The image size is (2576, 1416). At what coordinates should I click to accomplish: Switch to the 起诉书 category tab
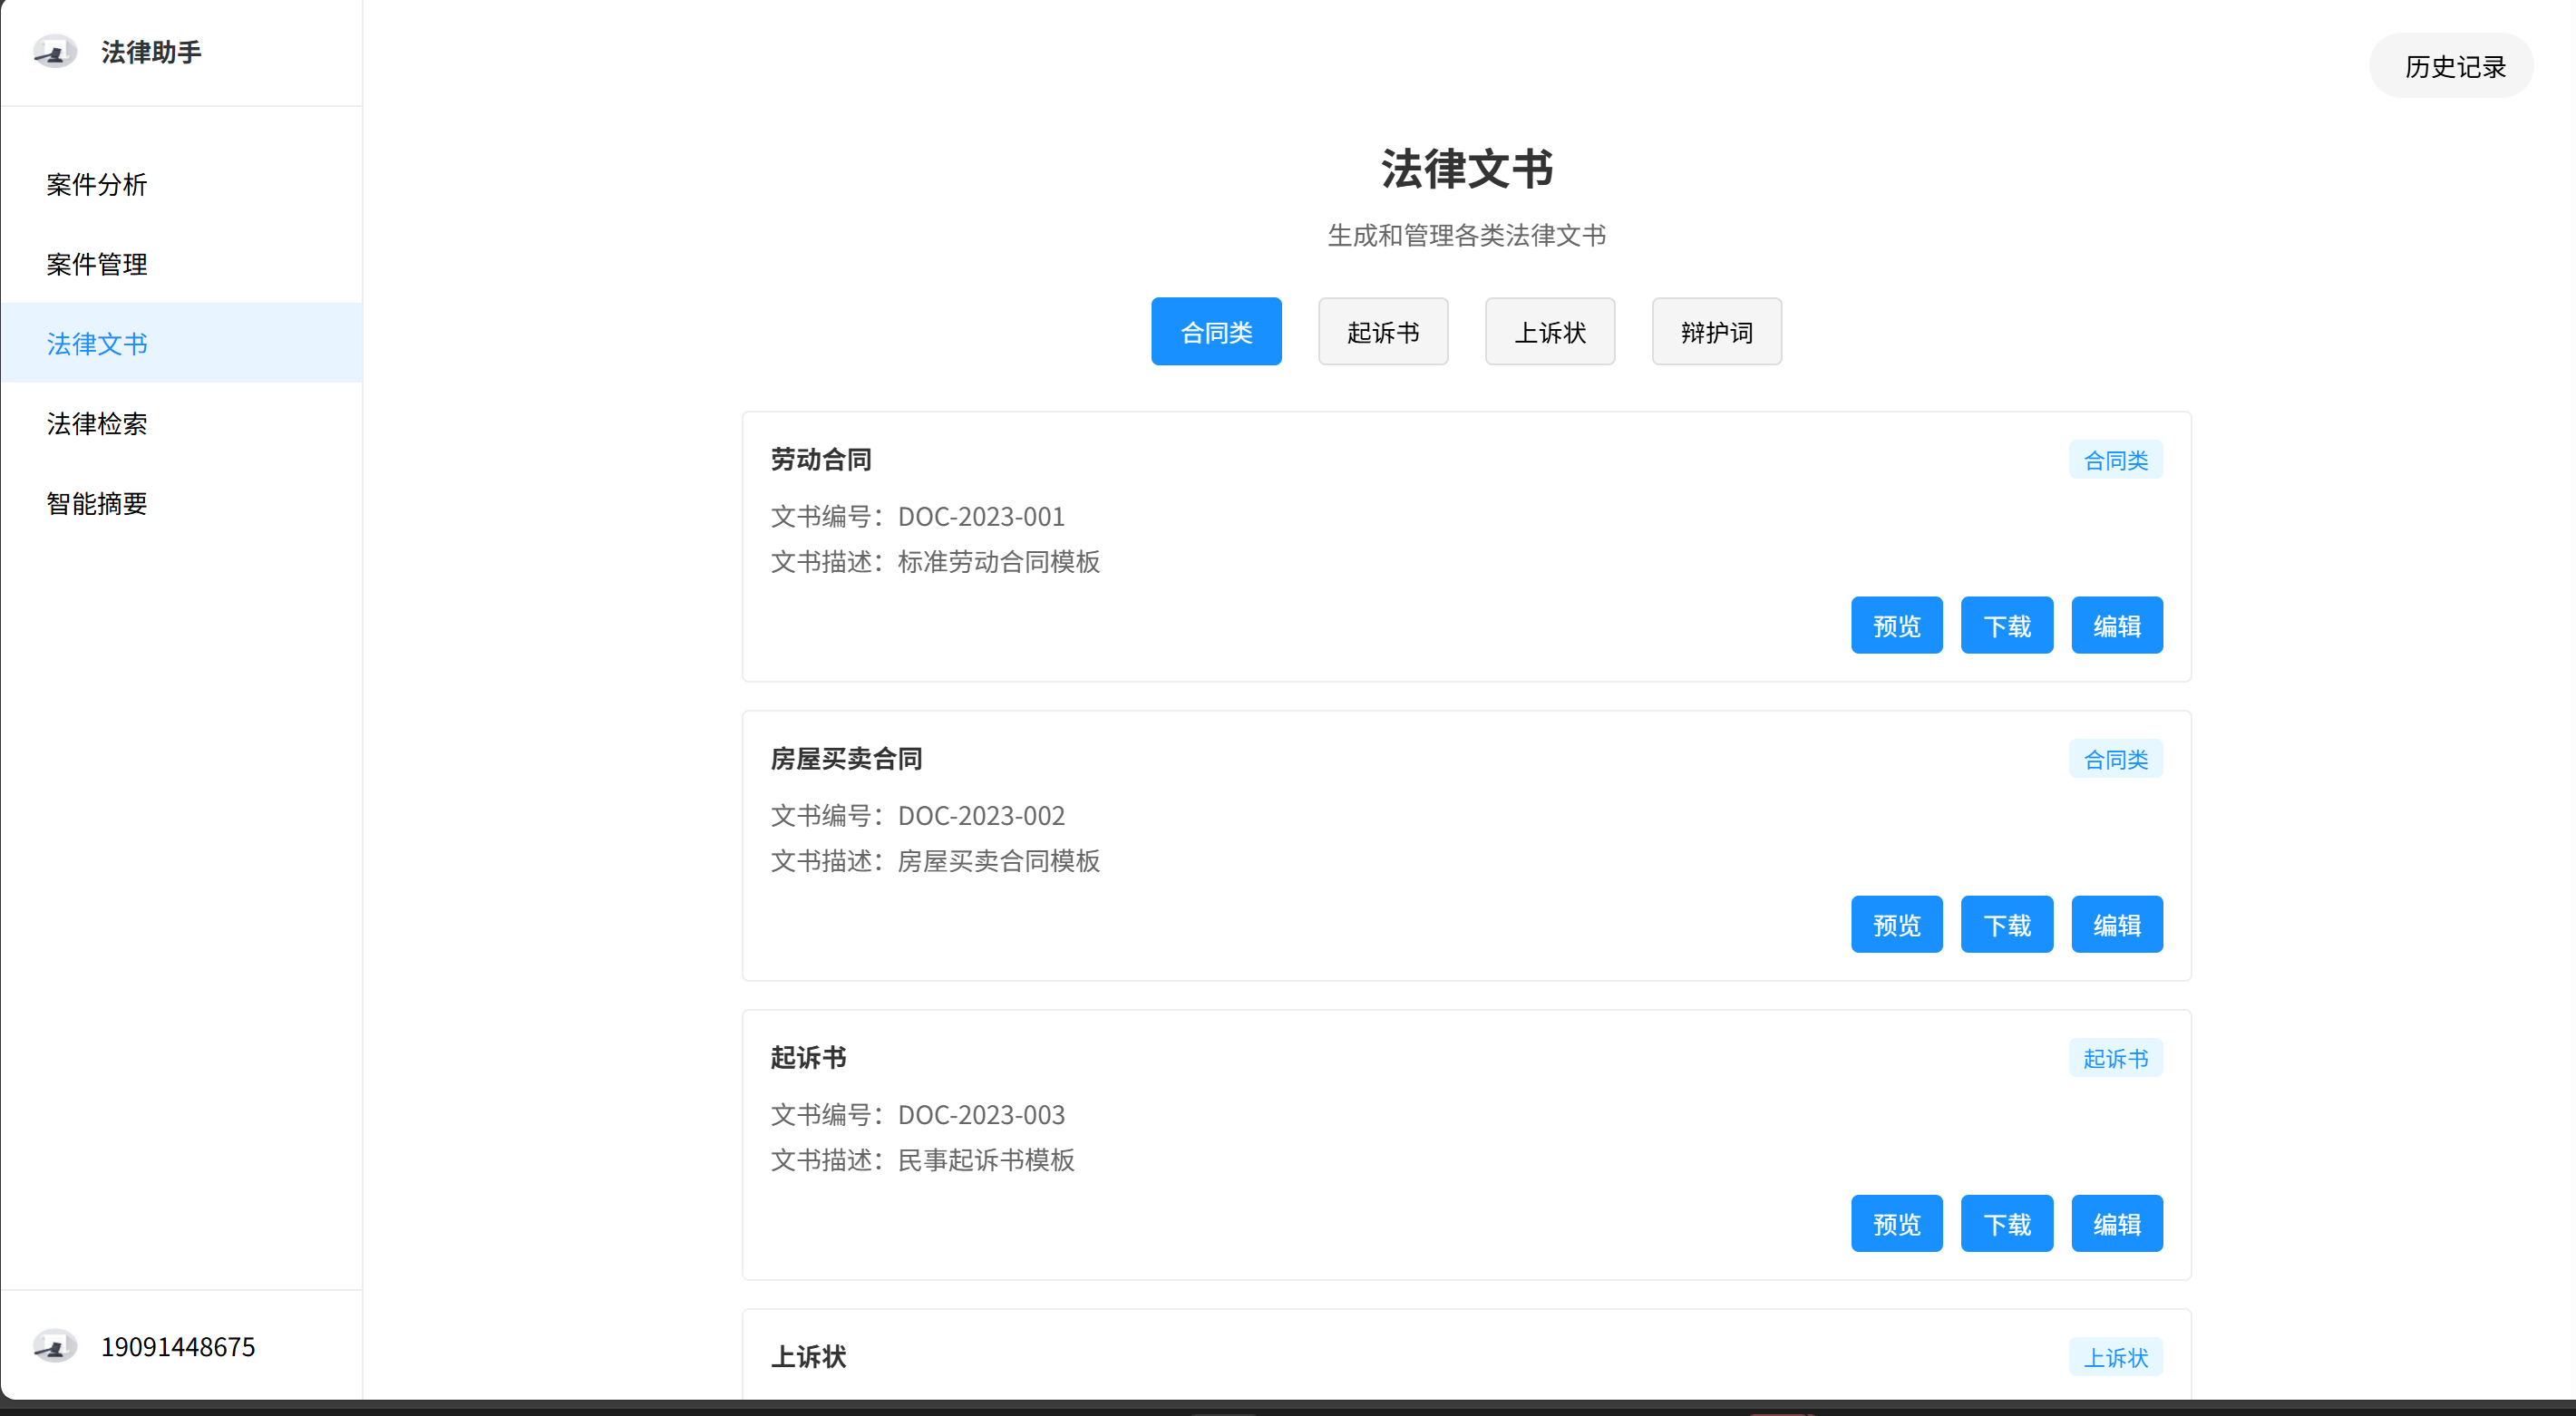click(1382, 332)
